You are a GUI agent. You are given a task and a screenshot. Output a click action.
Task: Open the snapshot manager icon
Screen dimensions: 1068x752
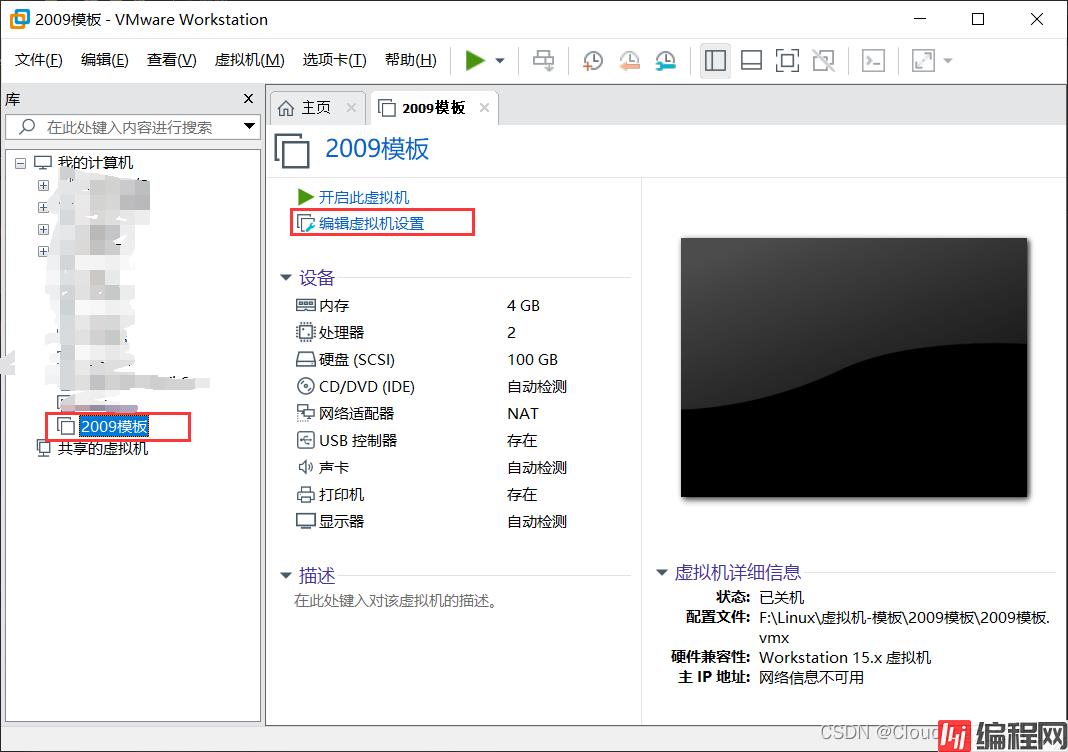pos(665,61)
